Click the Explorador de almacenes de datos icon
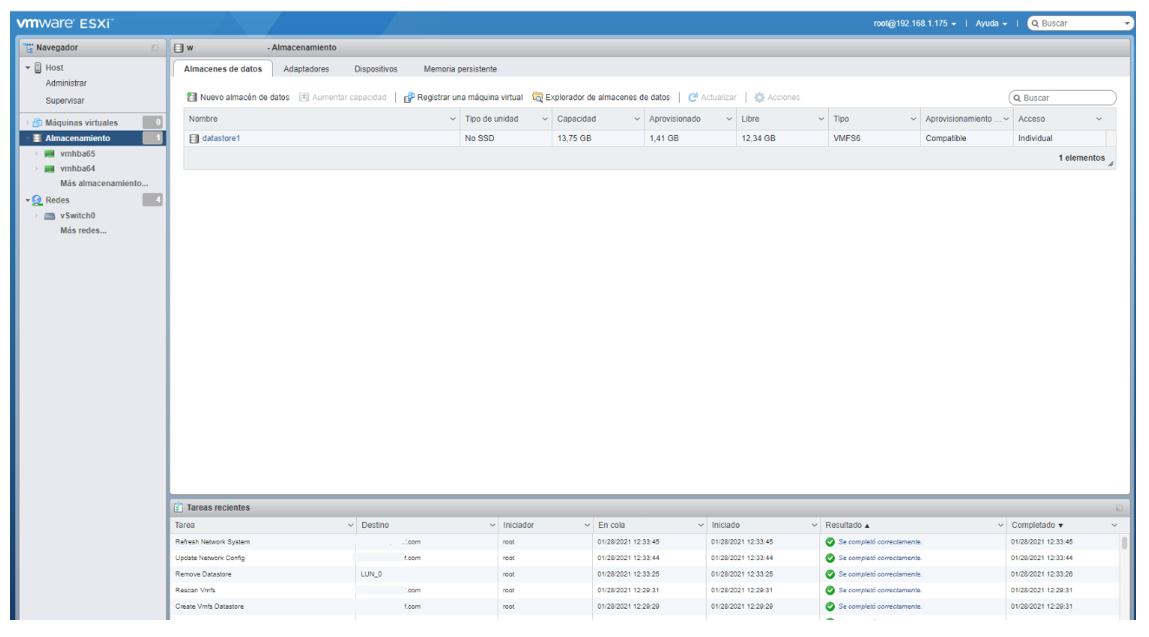This screenshot has height=637, width=1149. (x=537, y=97)
